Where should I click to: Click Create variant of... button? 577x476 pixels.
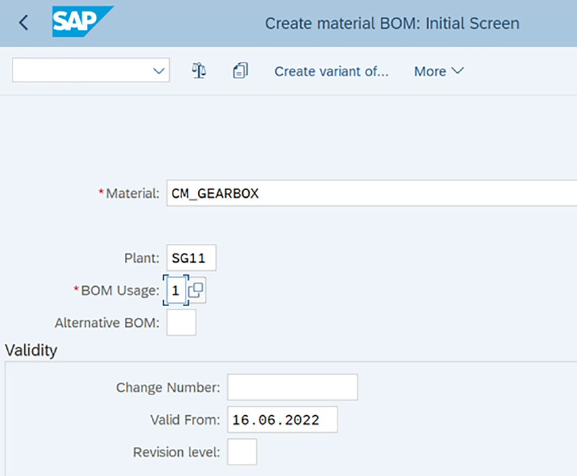pos(331,71)
